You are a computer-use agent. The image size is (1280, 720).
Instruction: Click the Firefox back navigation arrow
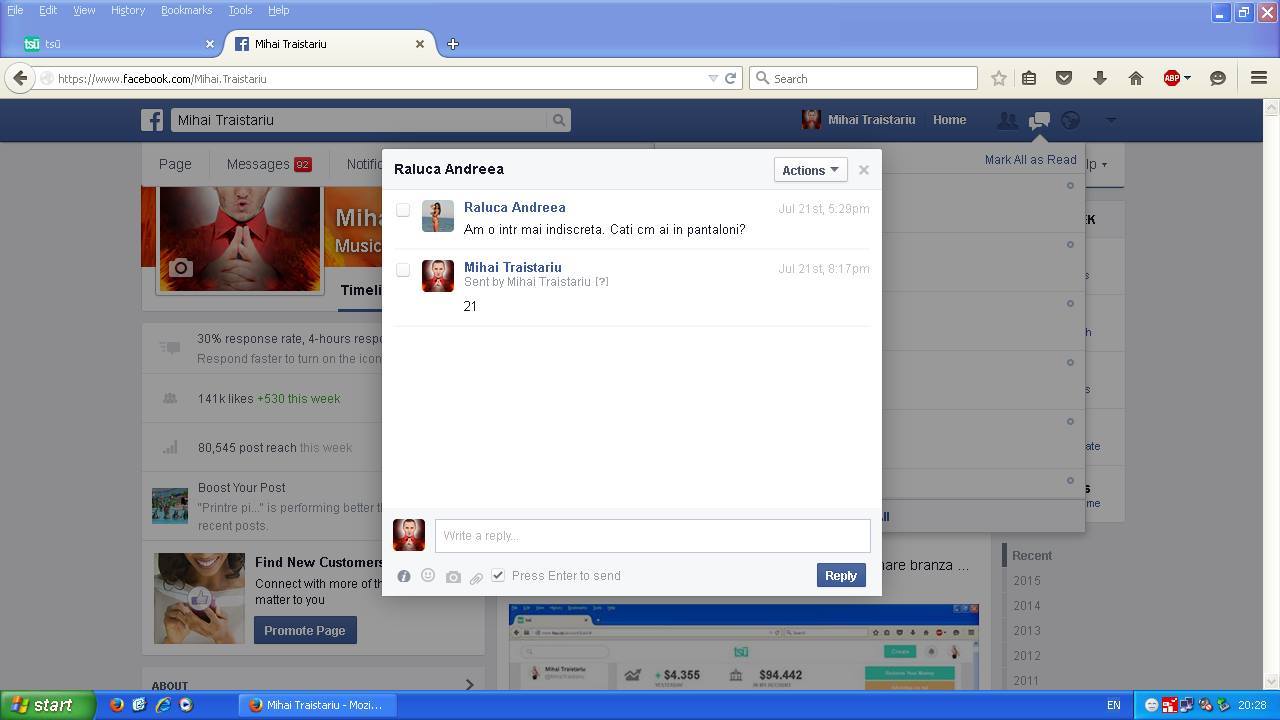click(x=20, y=78)
